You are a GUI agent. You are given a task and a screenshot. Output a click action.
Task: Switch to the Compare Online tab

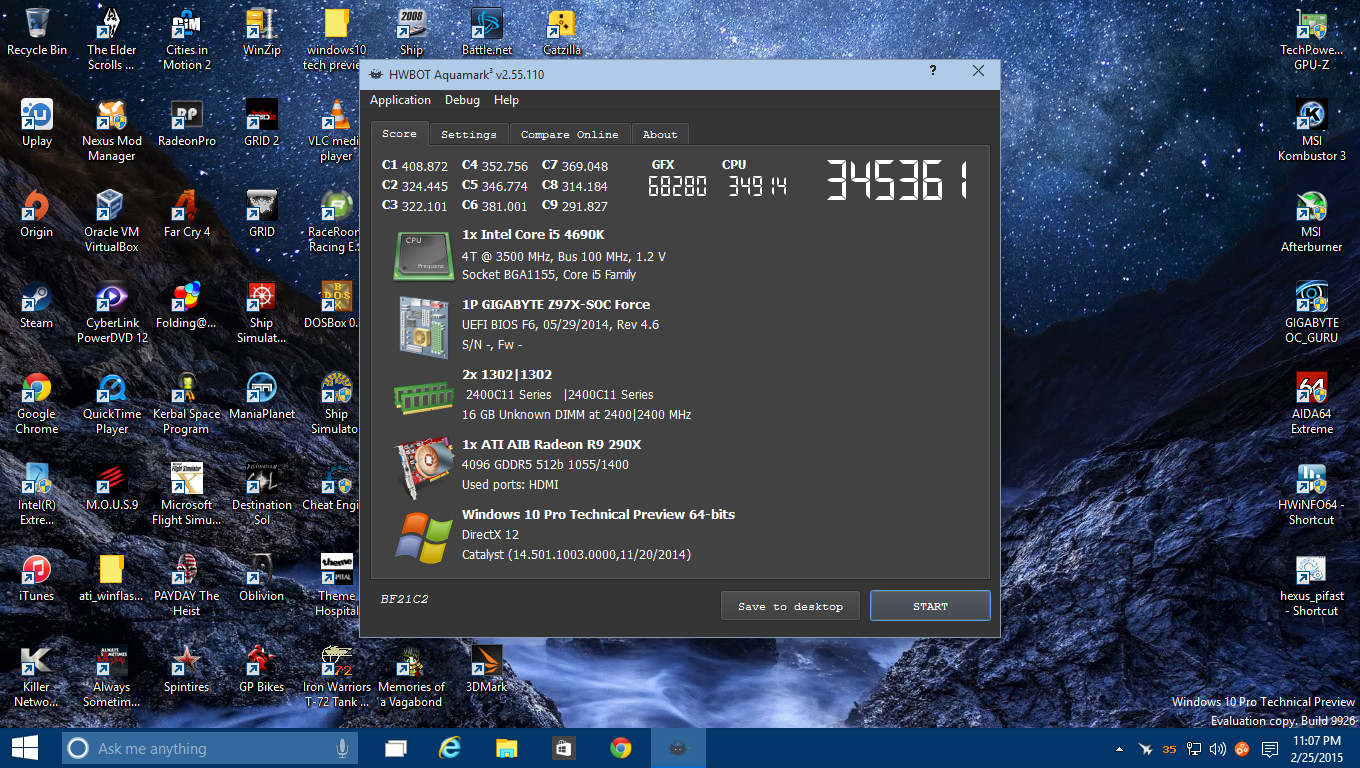[x=569, y=134]
